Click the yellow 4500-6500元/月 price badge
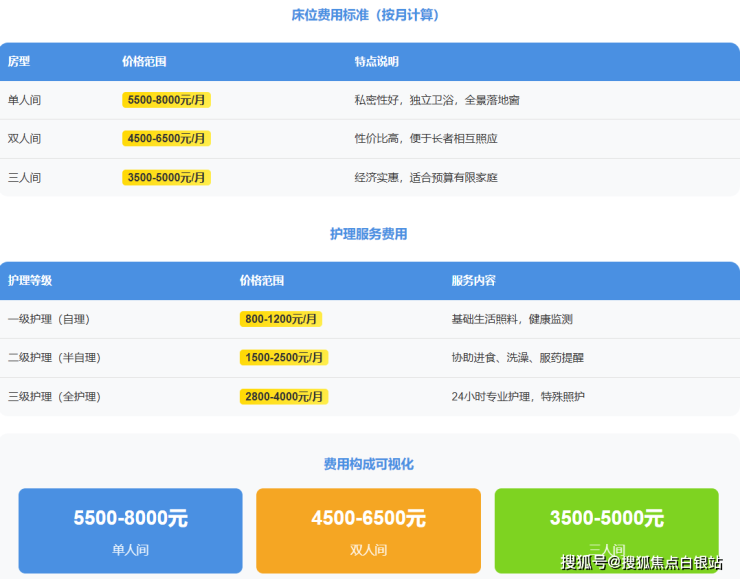 166,139
